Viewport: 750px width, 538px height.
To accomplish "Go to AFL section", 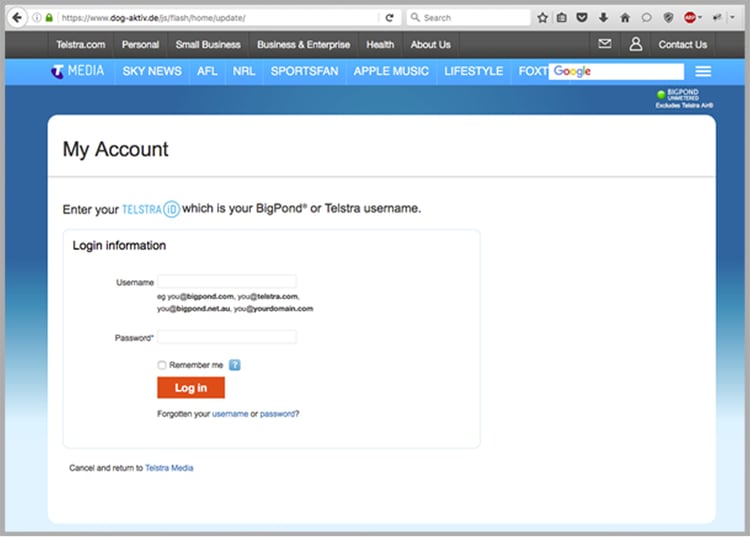I will [x=207, y=71].
